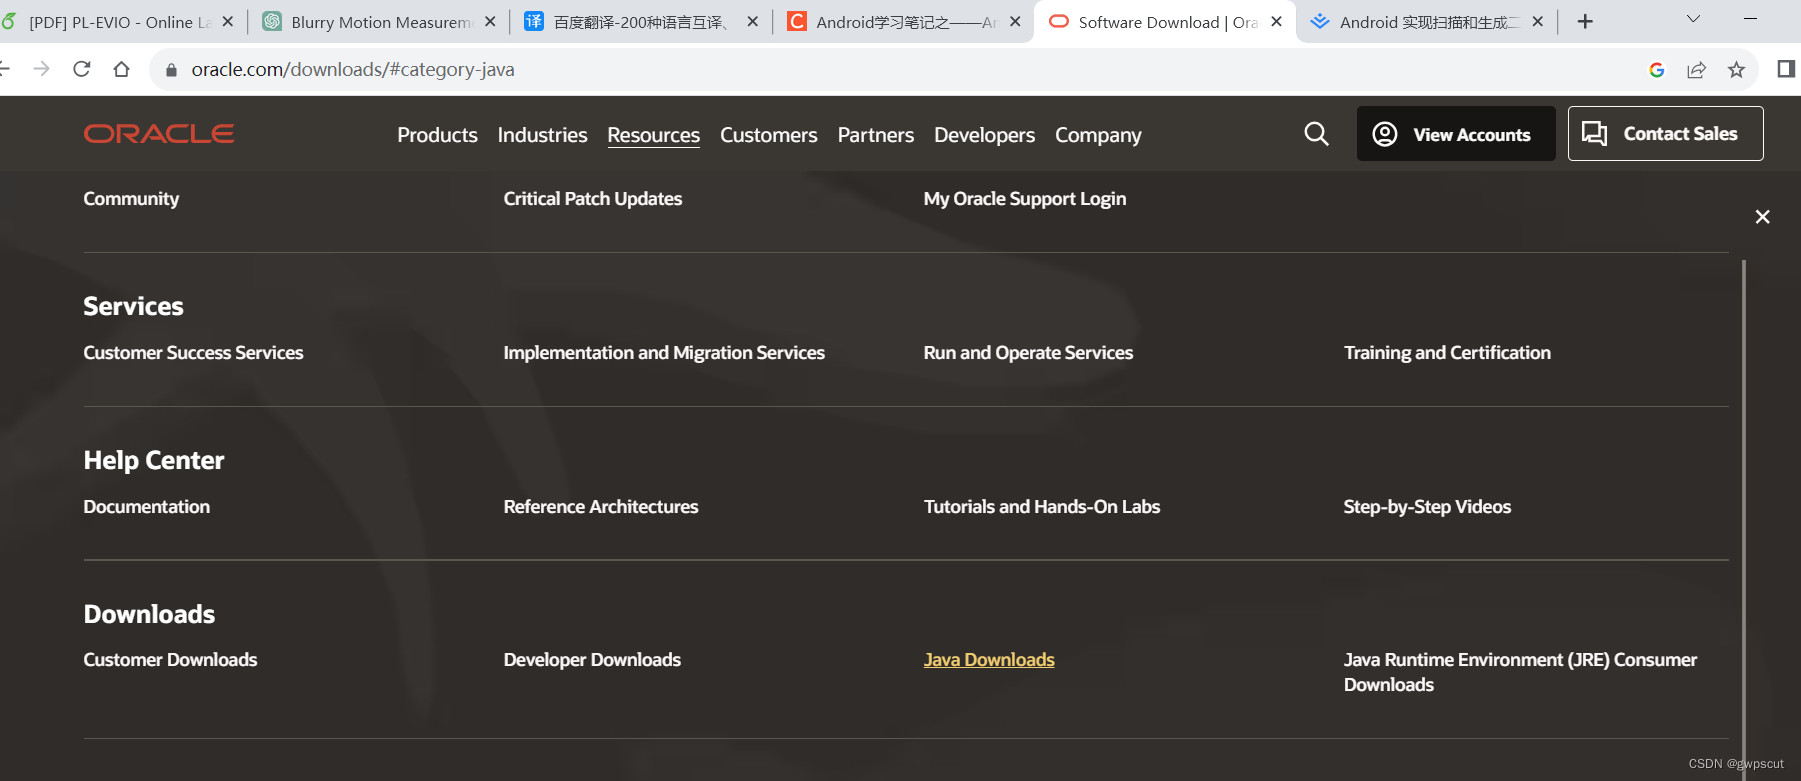The height and width of the screenshot is (781, 1801).
Task: Open the Developers menu
Action: pyautogui.click(x=984, y=135)
